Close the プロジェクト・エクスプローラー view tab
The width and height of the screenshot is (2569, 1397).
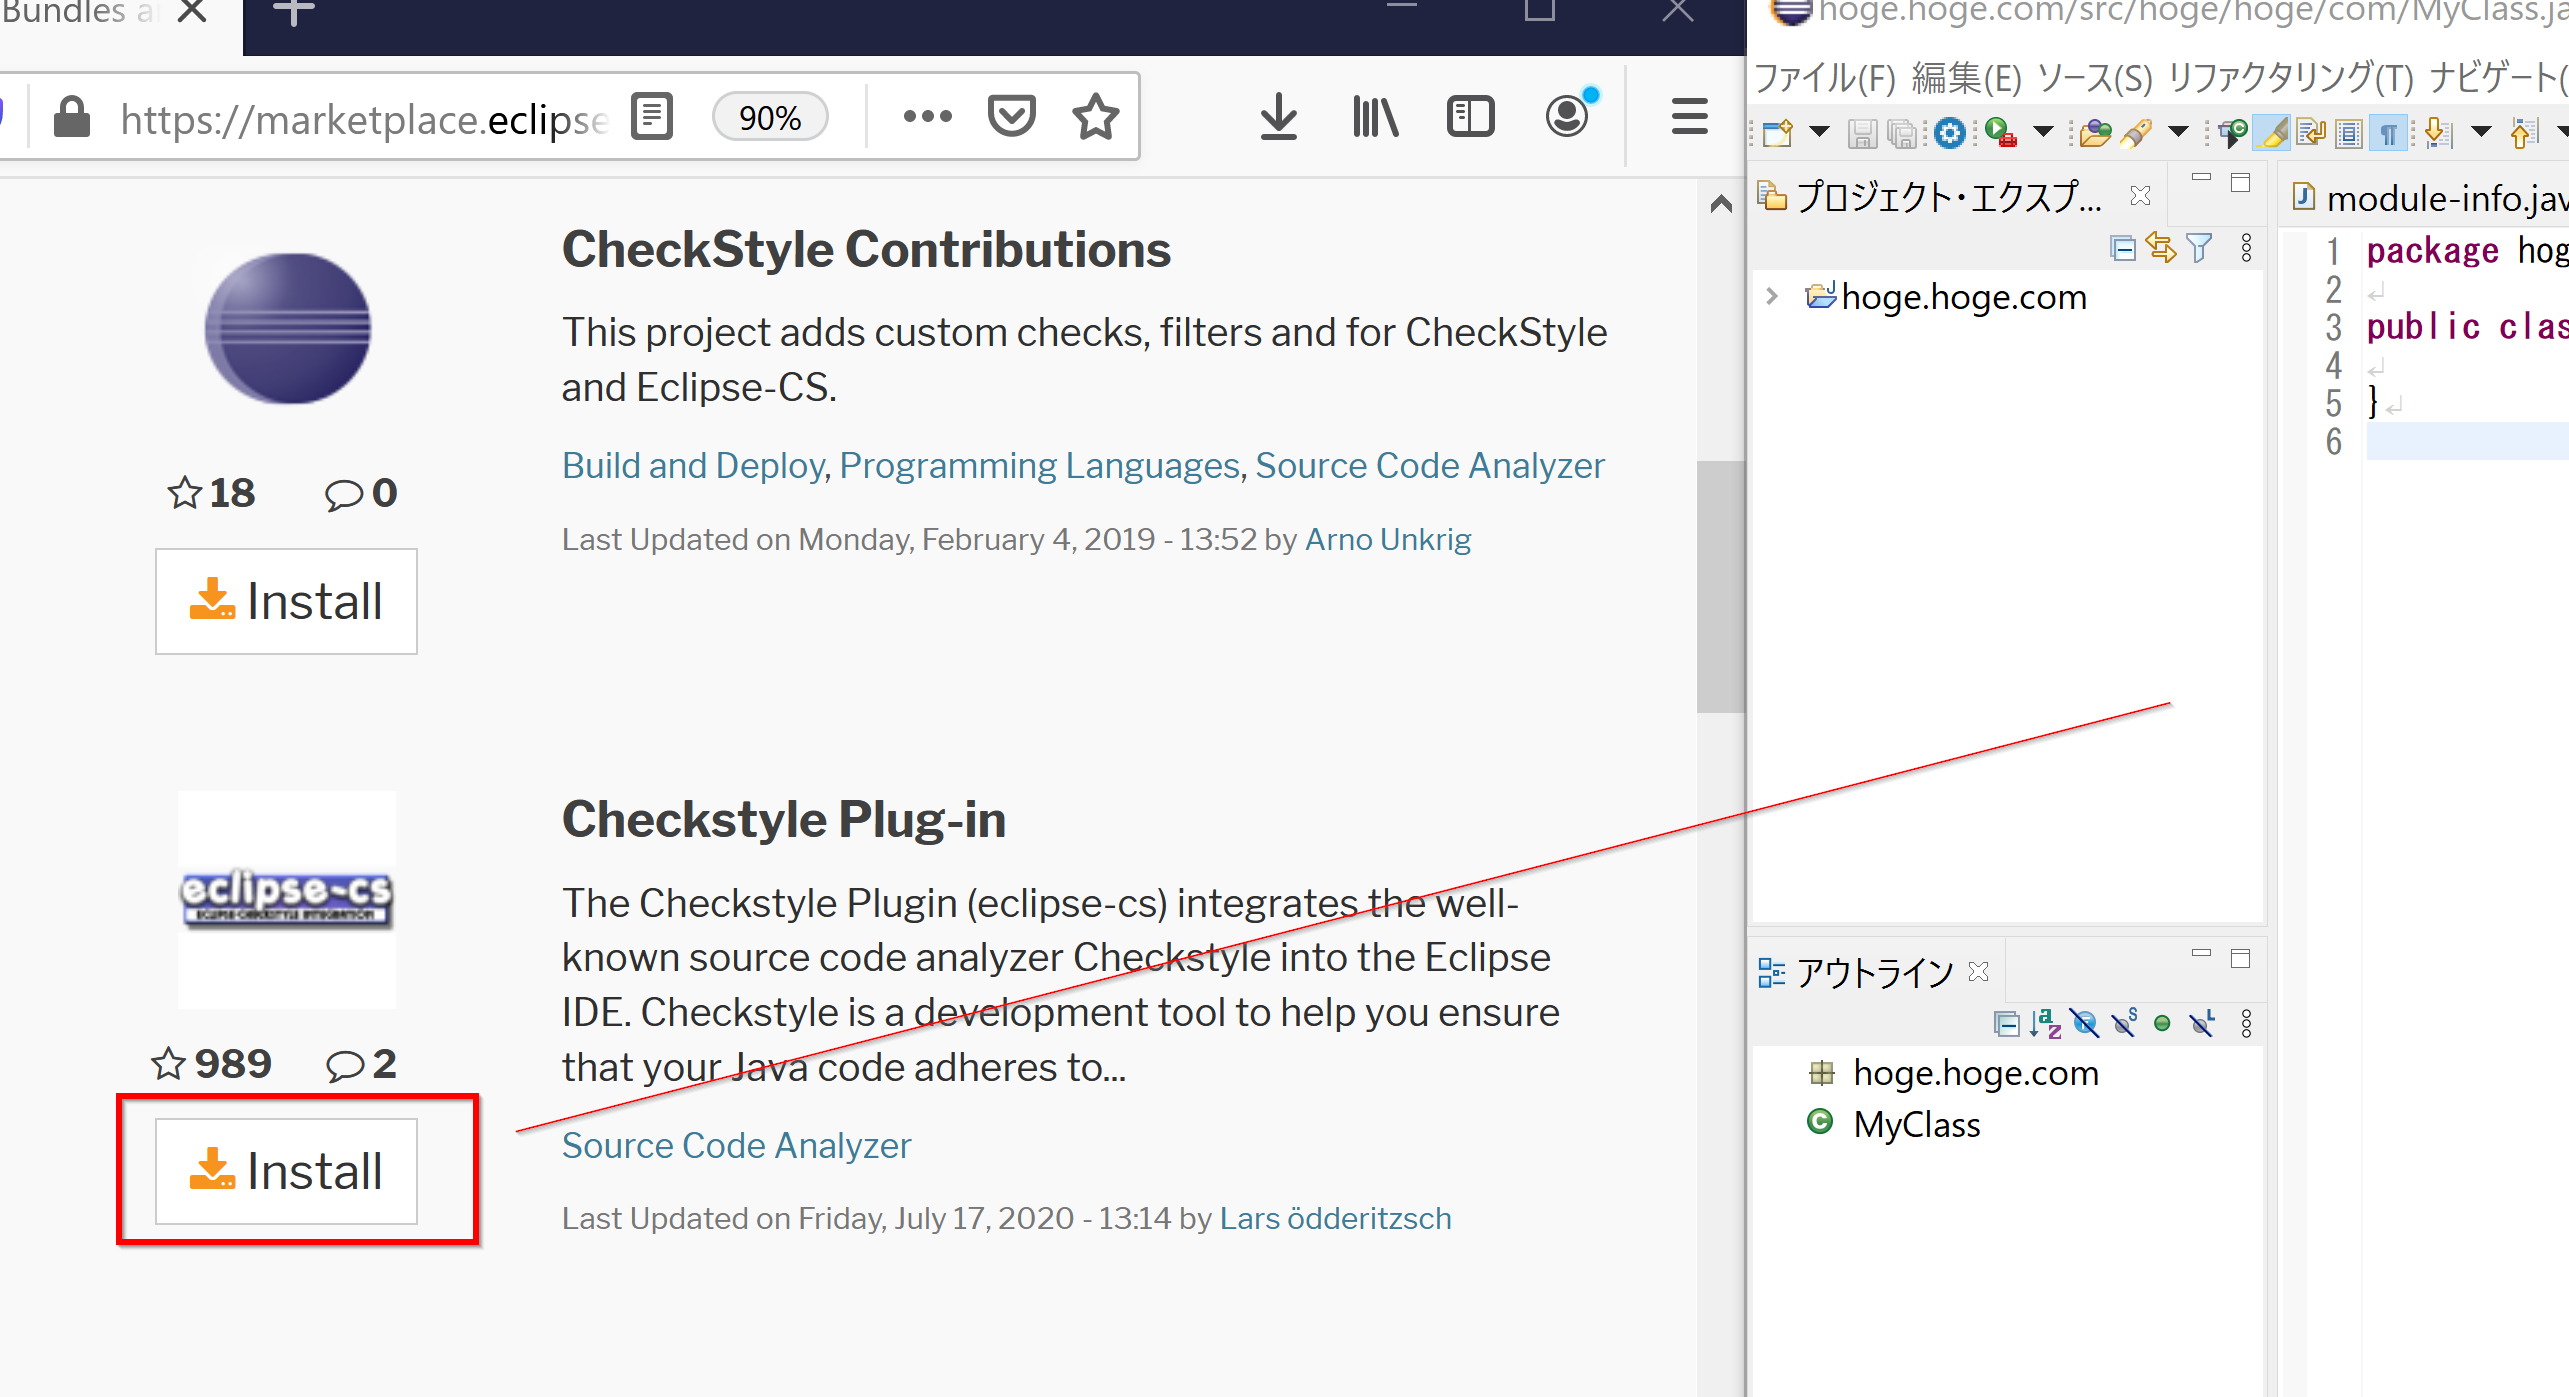[2140, 195]
